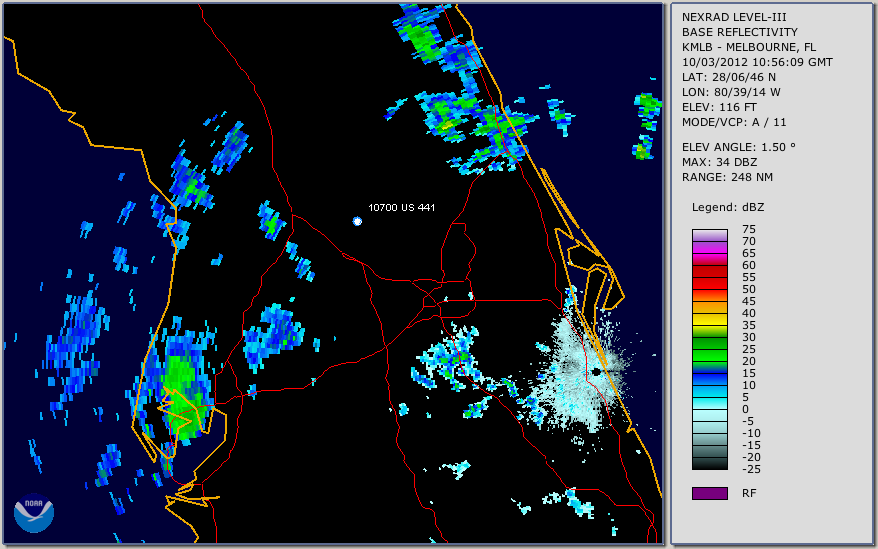Select 'KMLB - MELBOURNE, FL' station text

(x=749, y=47)
